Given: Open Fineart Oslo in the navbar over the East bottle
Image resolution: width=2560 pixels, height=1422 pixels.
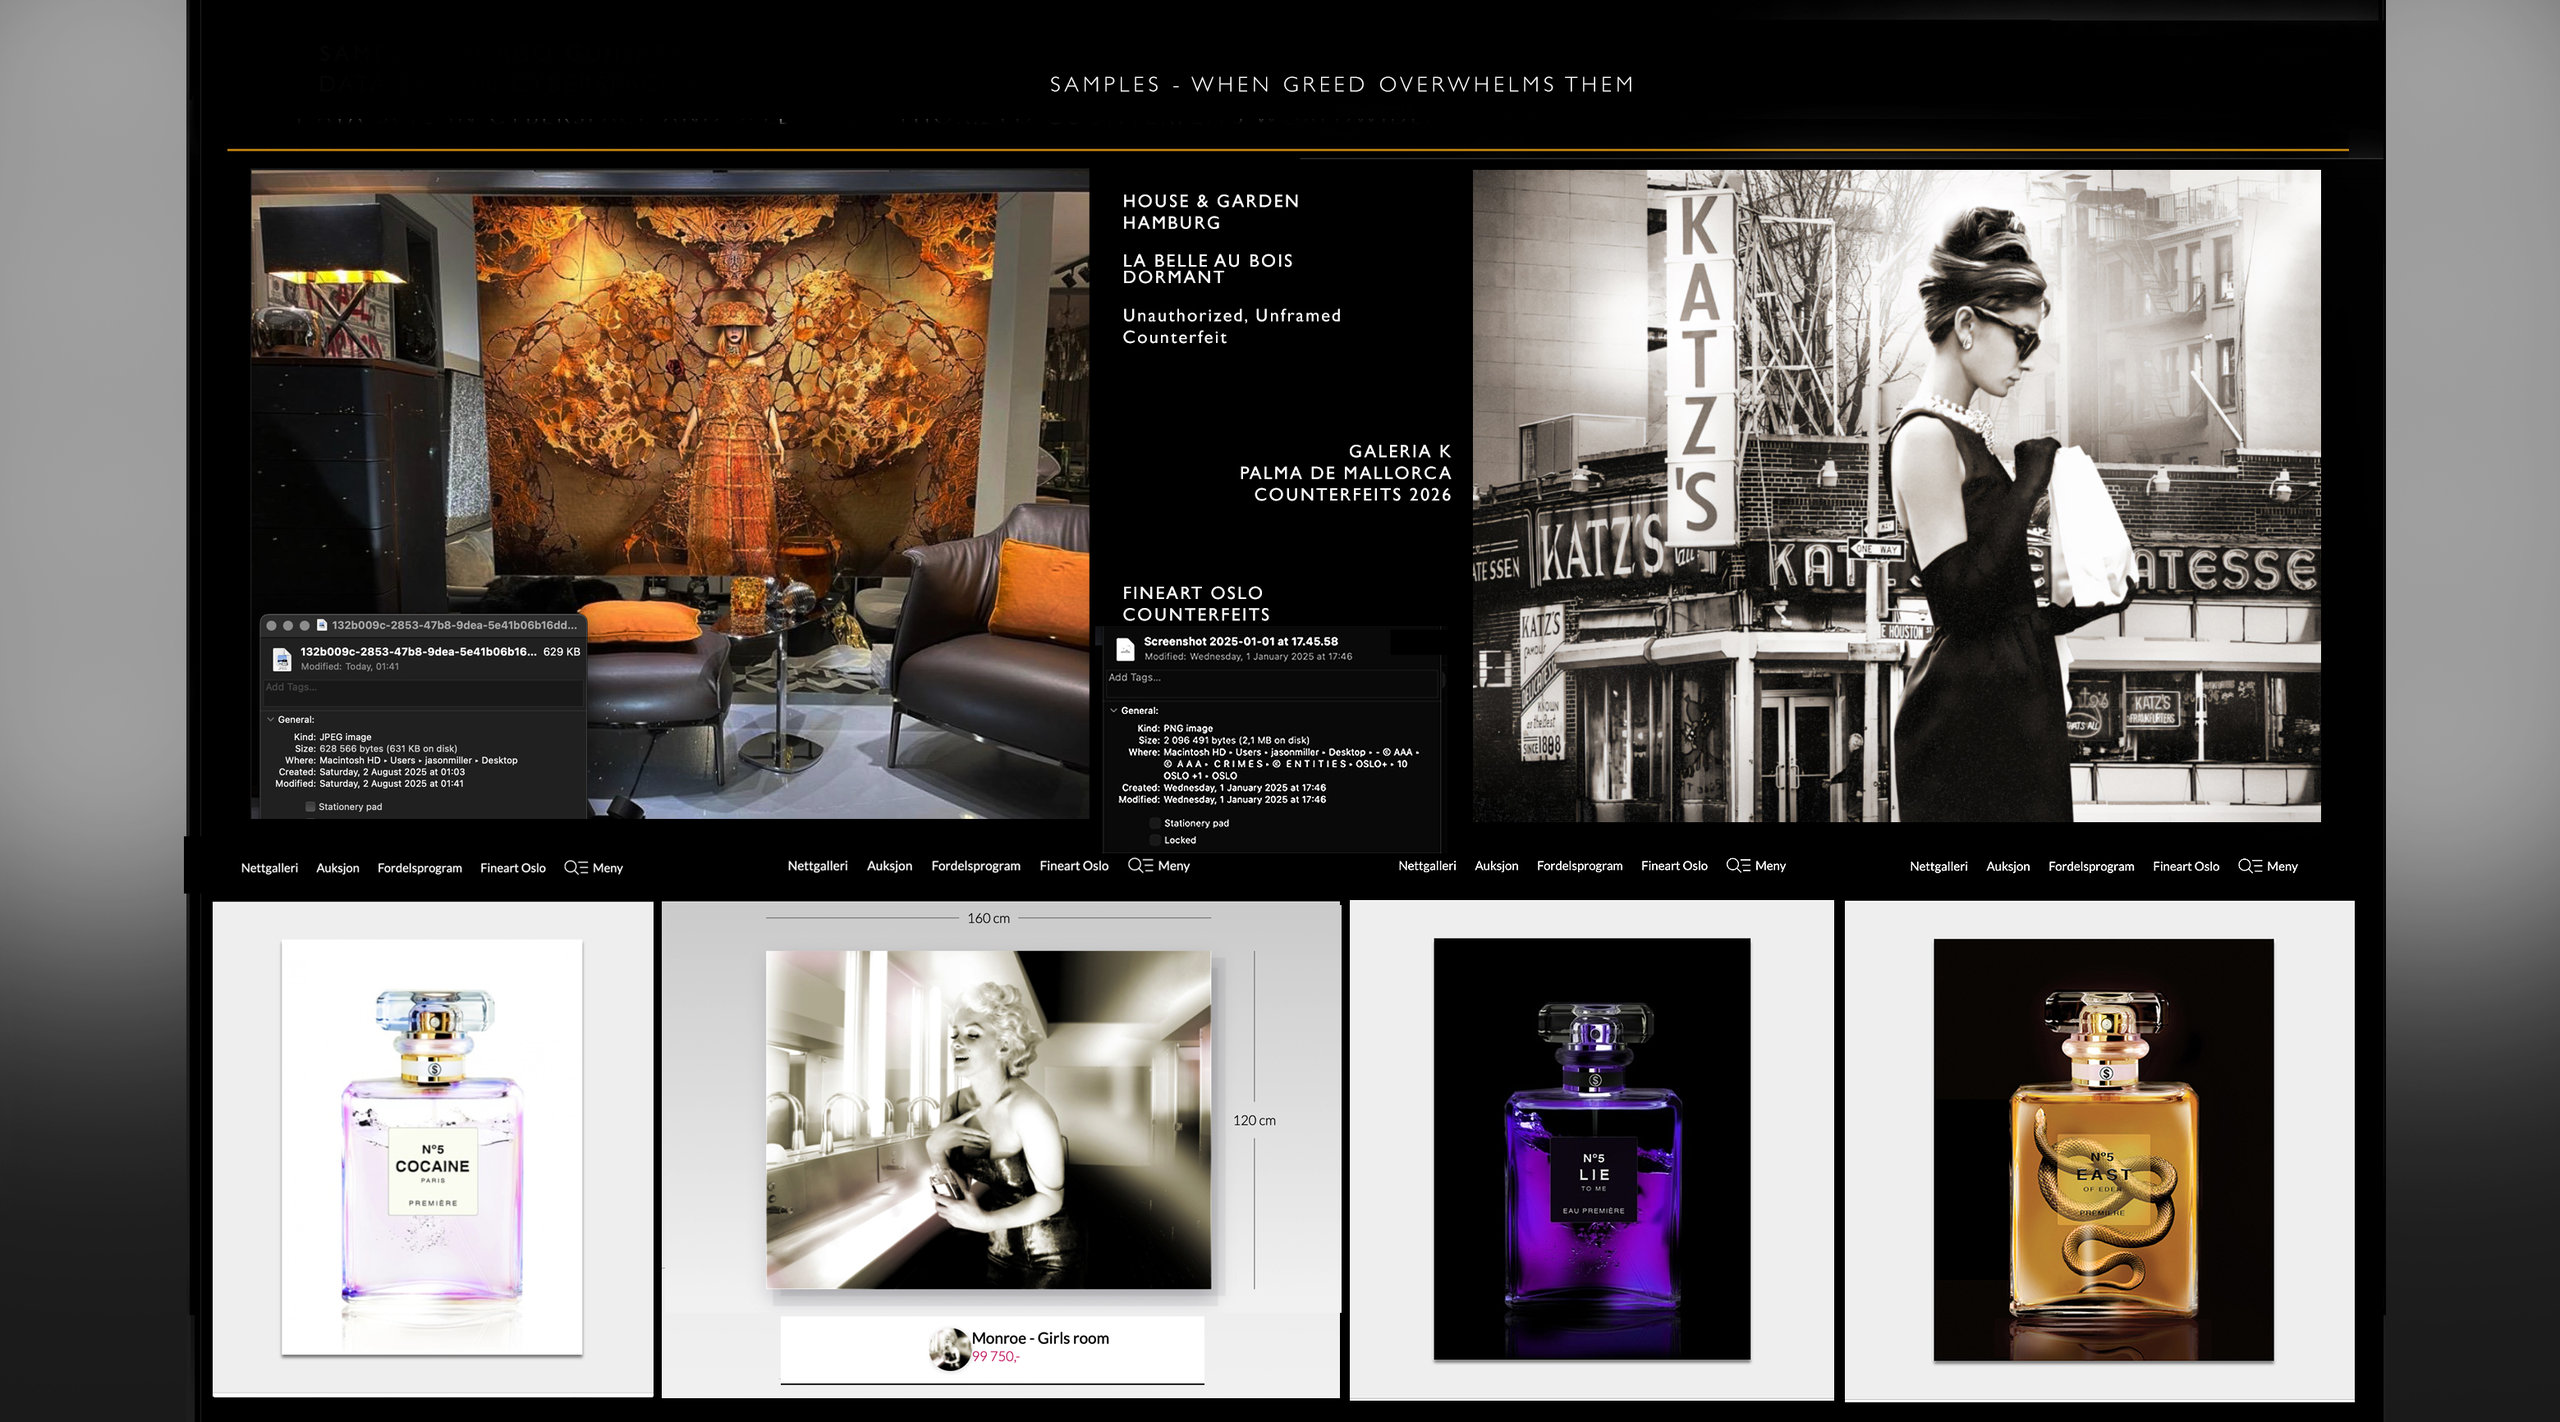Looking at the screenshot, I should coord(2186,867).
